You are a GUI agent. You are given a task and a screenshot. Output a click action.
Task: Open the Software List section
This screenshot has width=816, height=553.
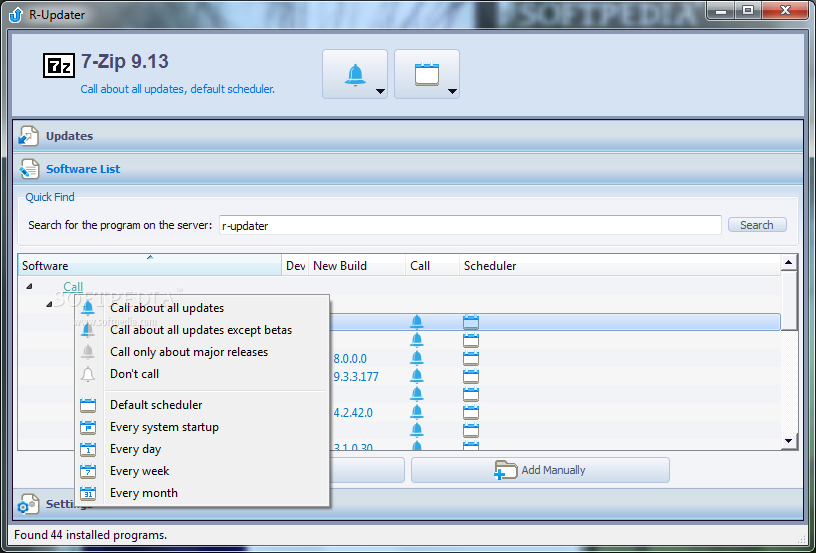(x=407, y=169)
